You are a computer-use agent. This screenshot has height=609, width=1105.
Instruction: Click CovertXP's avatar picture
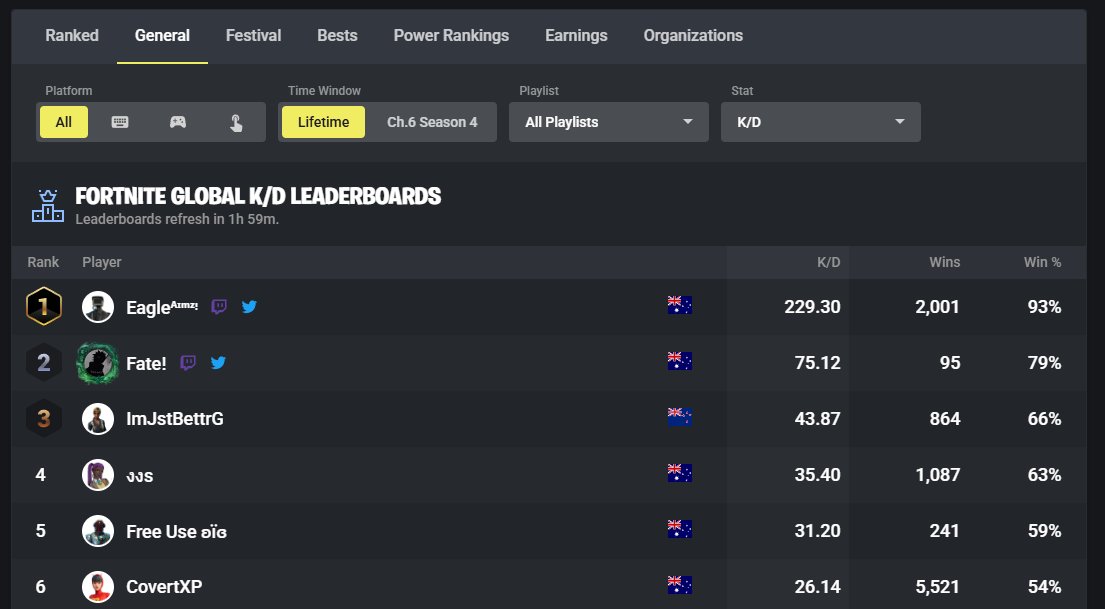98,586
